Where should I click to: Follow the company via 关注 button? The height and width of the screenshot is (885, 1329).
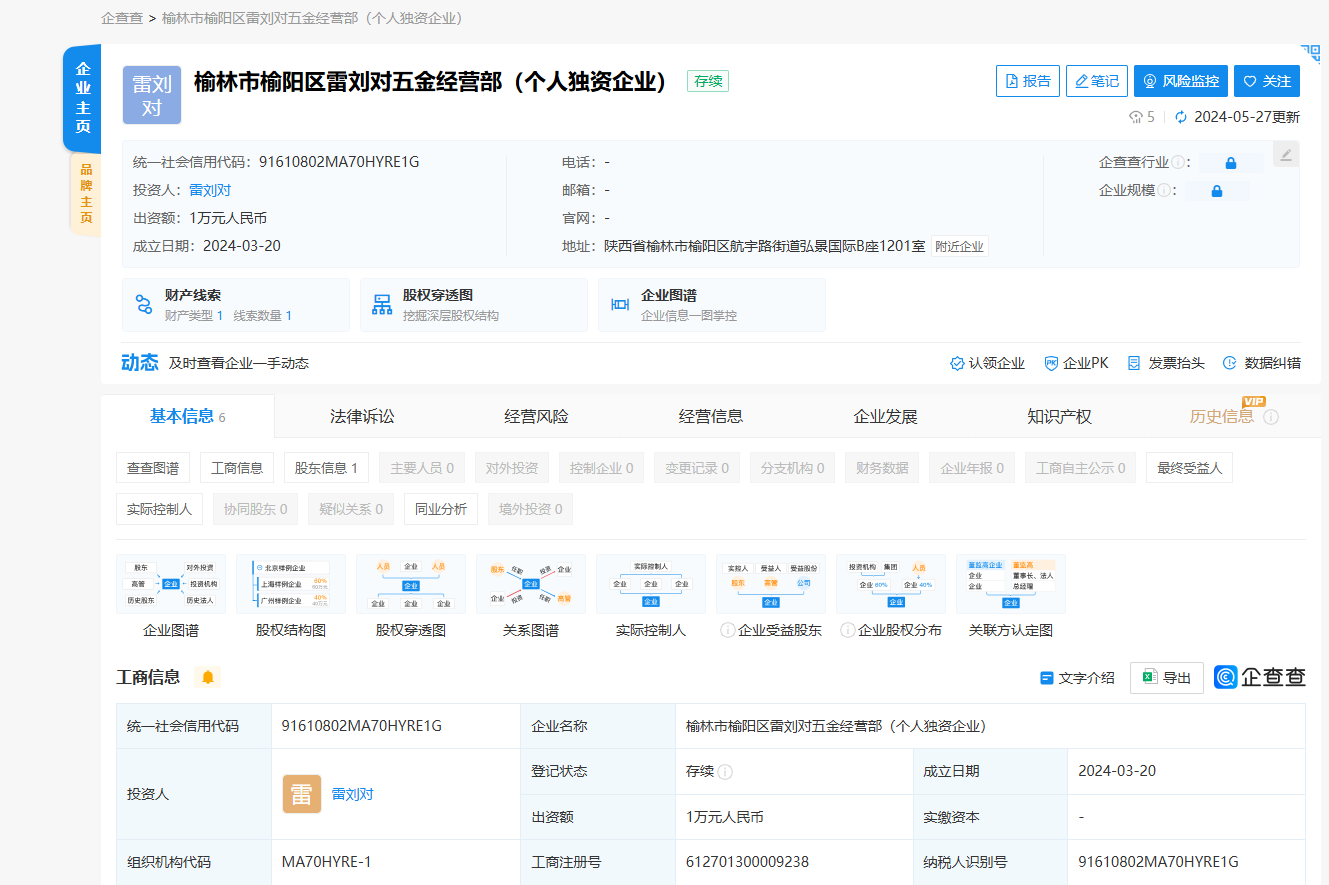1266,81
